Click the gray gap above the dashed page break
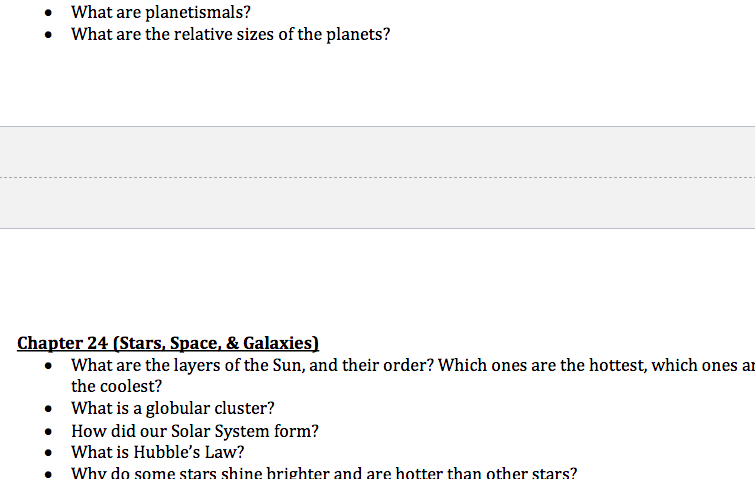The image size is (755, 485). tap(378, 152)
